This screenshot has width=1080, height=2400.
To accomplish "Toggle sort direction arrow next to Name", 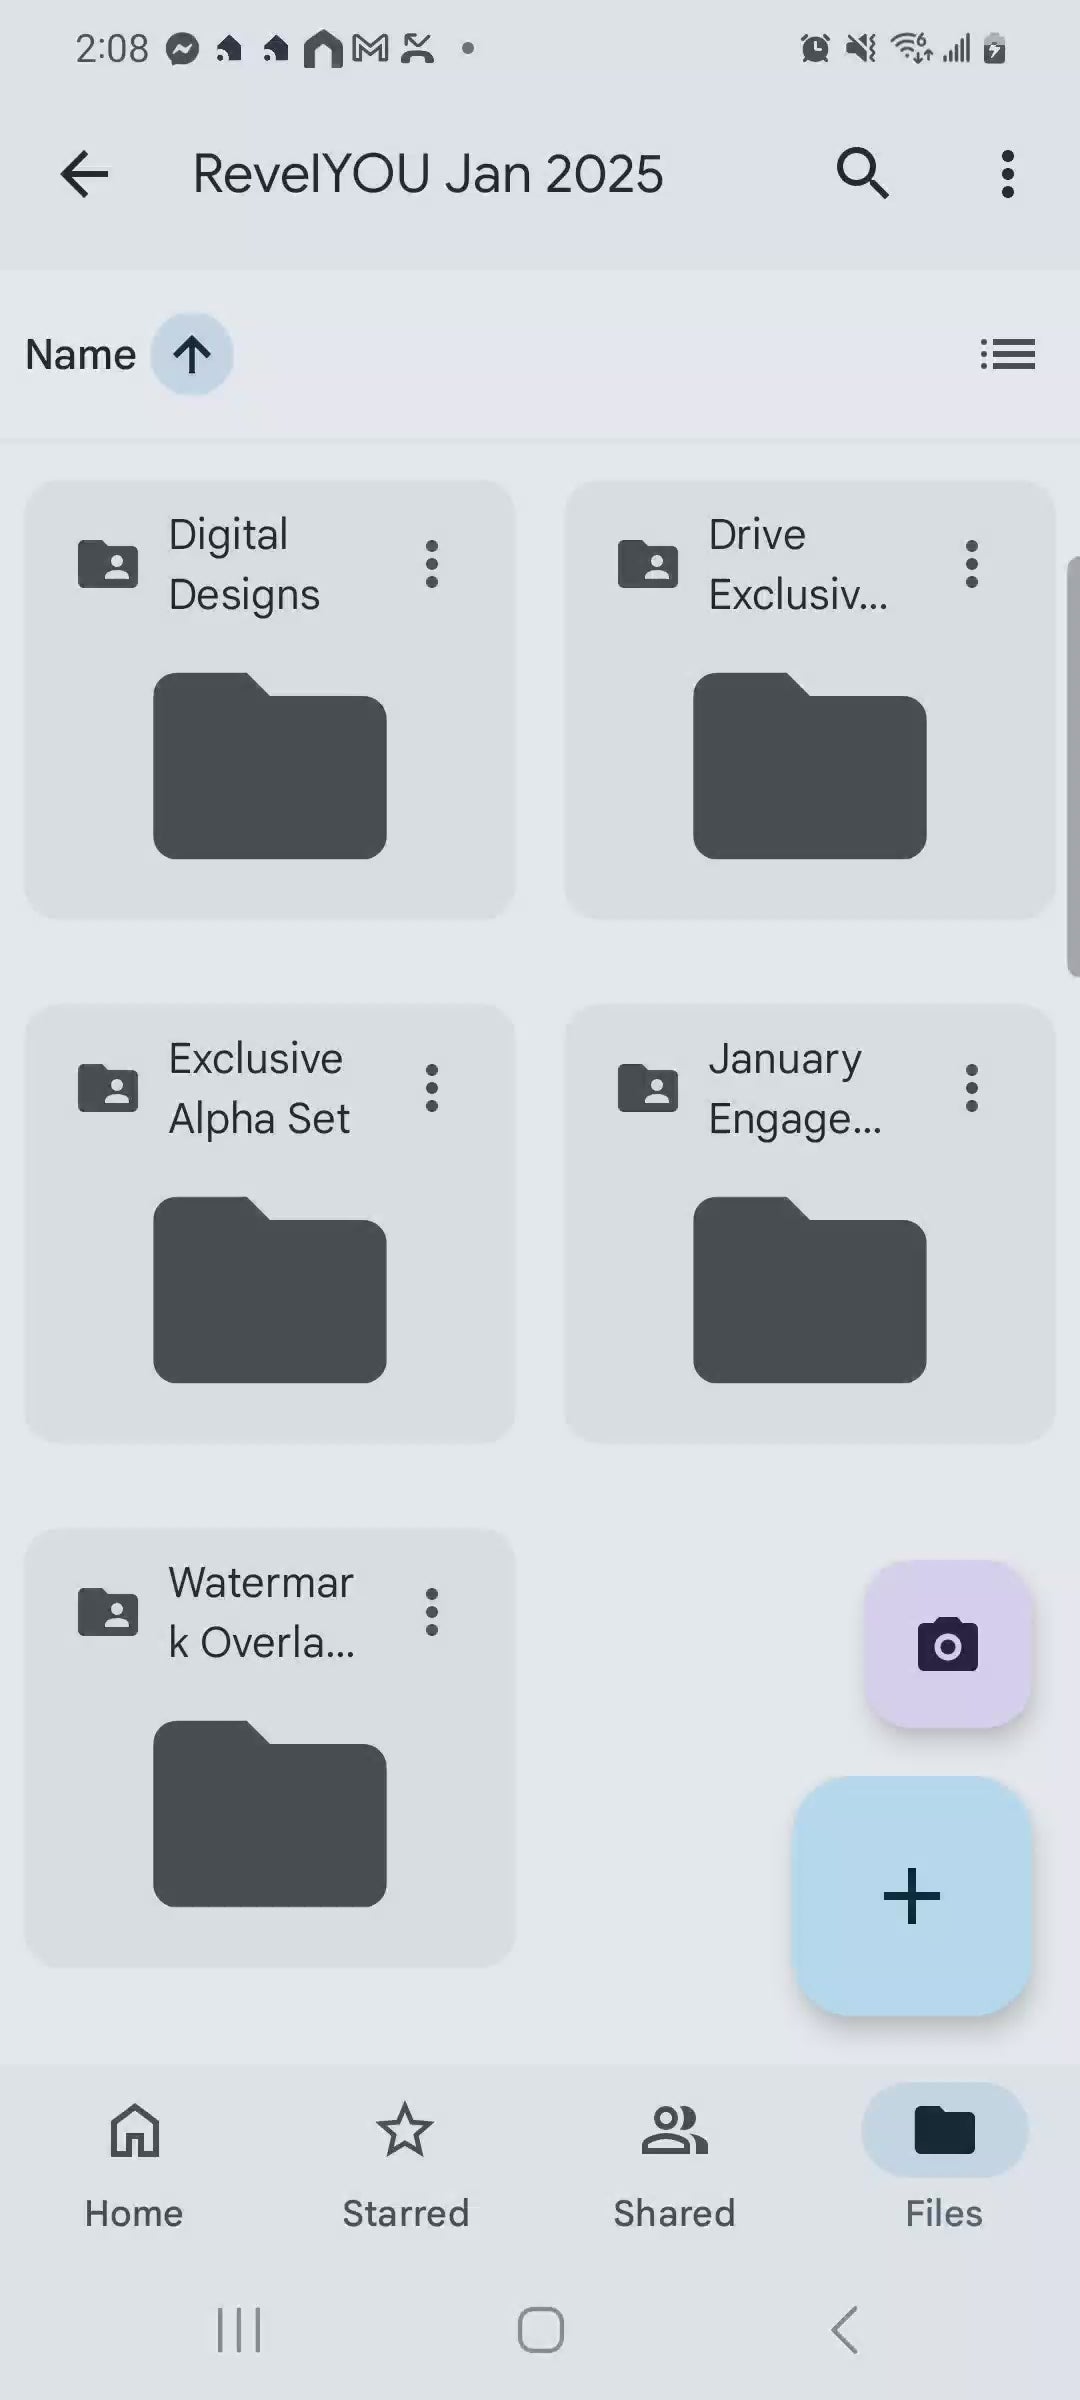I will click(x=192, y=354).
